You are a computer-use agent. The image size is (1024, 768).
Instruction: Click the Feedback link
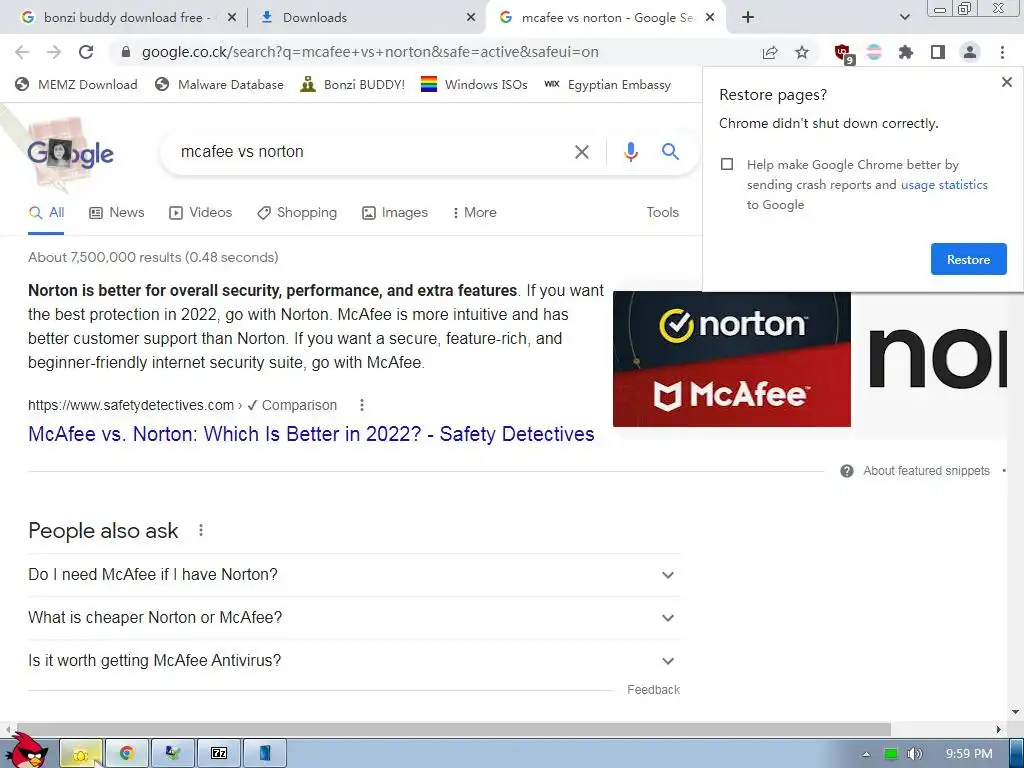click(653, 690)
